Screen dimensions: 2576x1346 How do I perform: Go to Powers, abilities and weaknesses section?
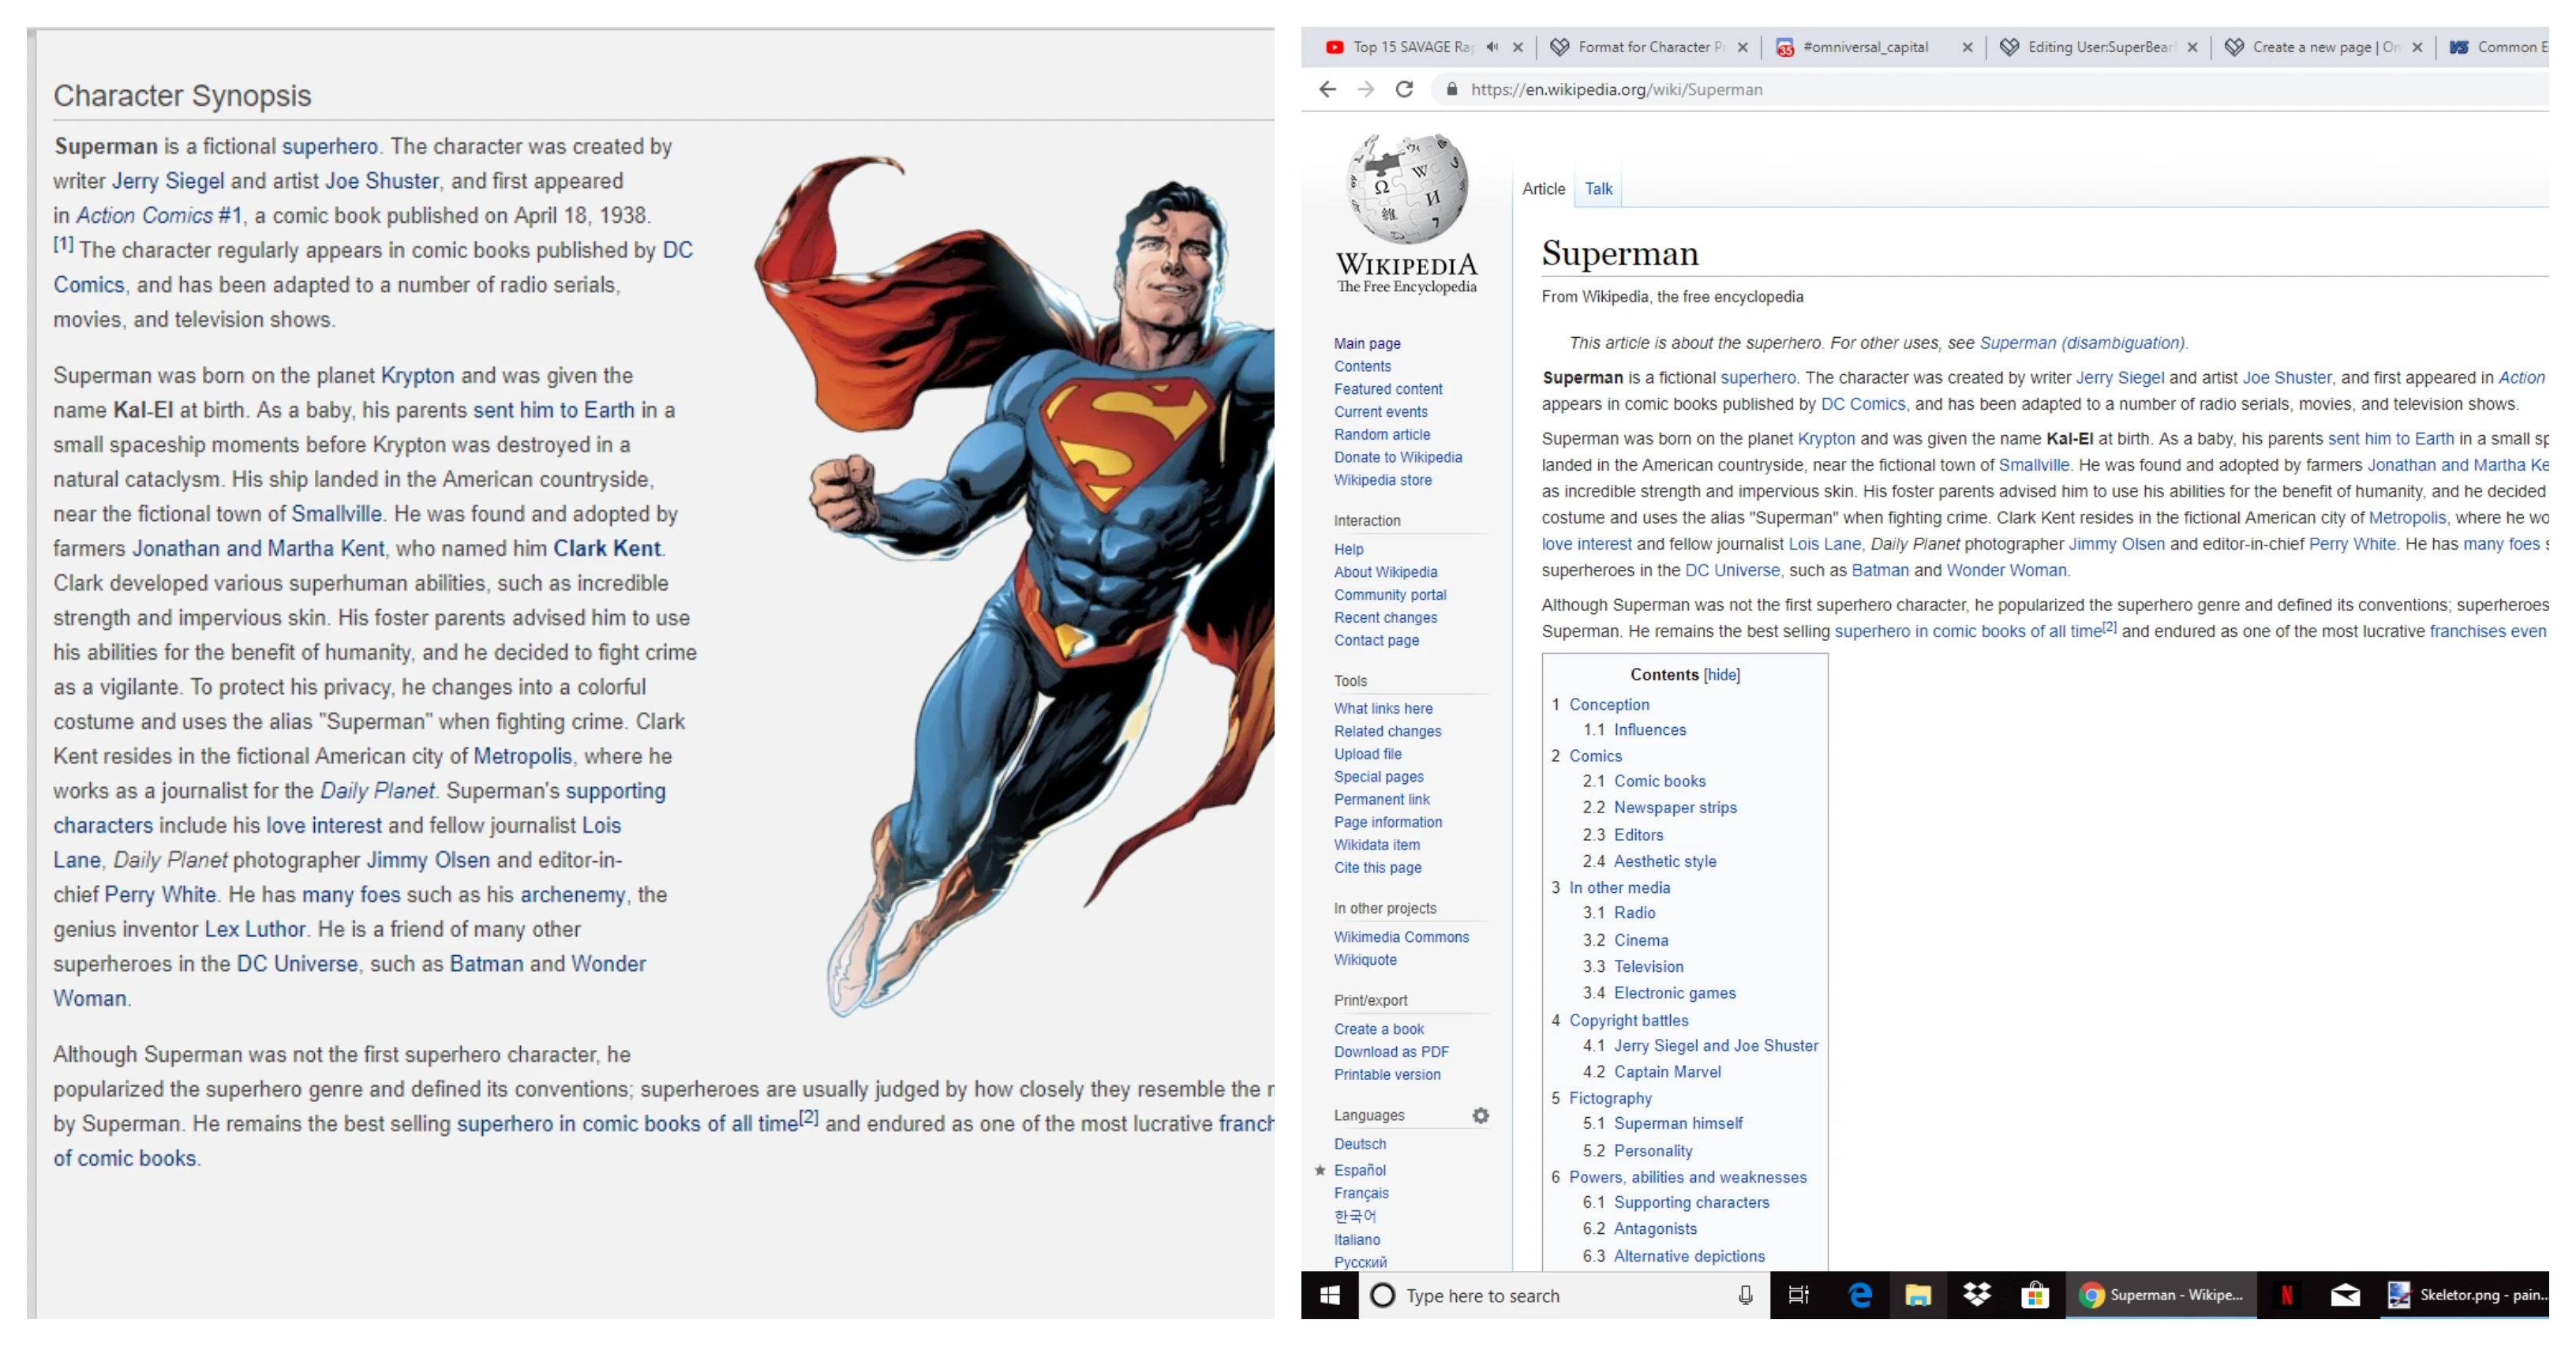coord(1687,1177)
